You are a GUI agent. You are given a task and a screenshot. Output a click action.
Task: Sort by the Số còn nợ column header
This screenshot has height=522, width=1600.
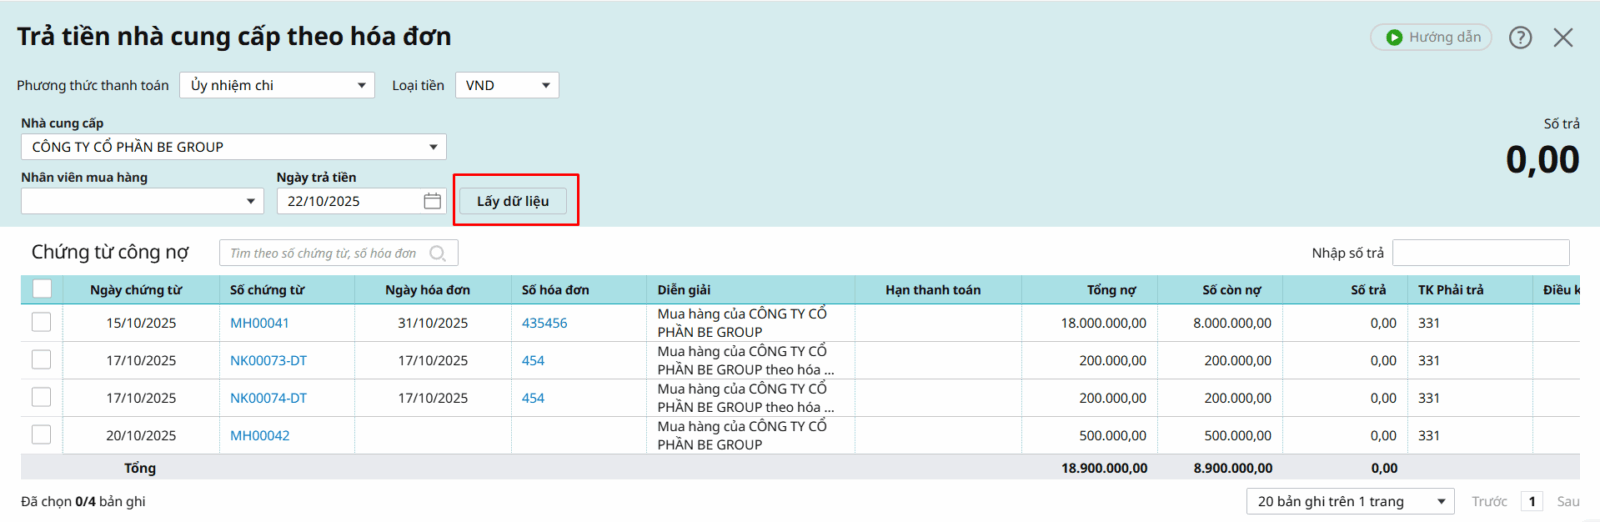pos(1231,290)
